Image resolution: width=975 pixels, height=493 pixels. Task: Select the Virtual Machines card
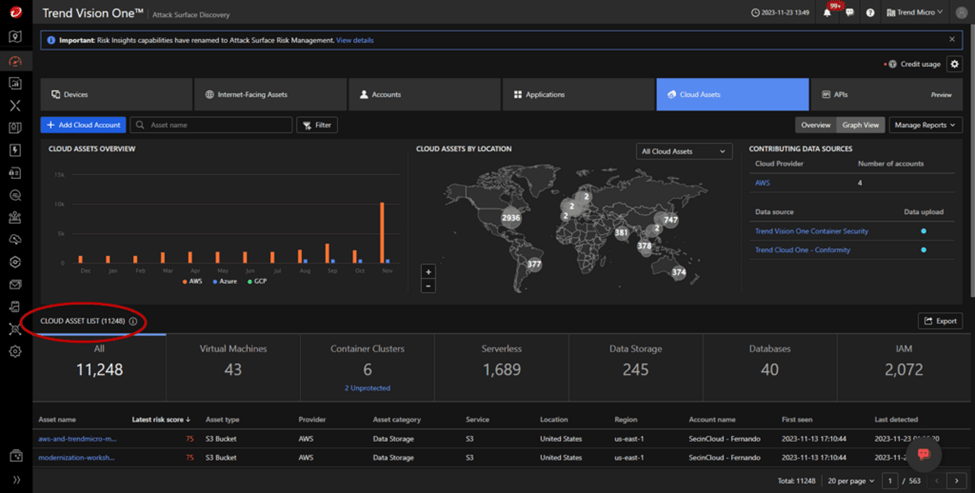(233, 367)
